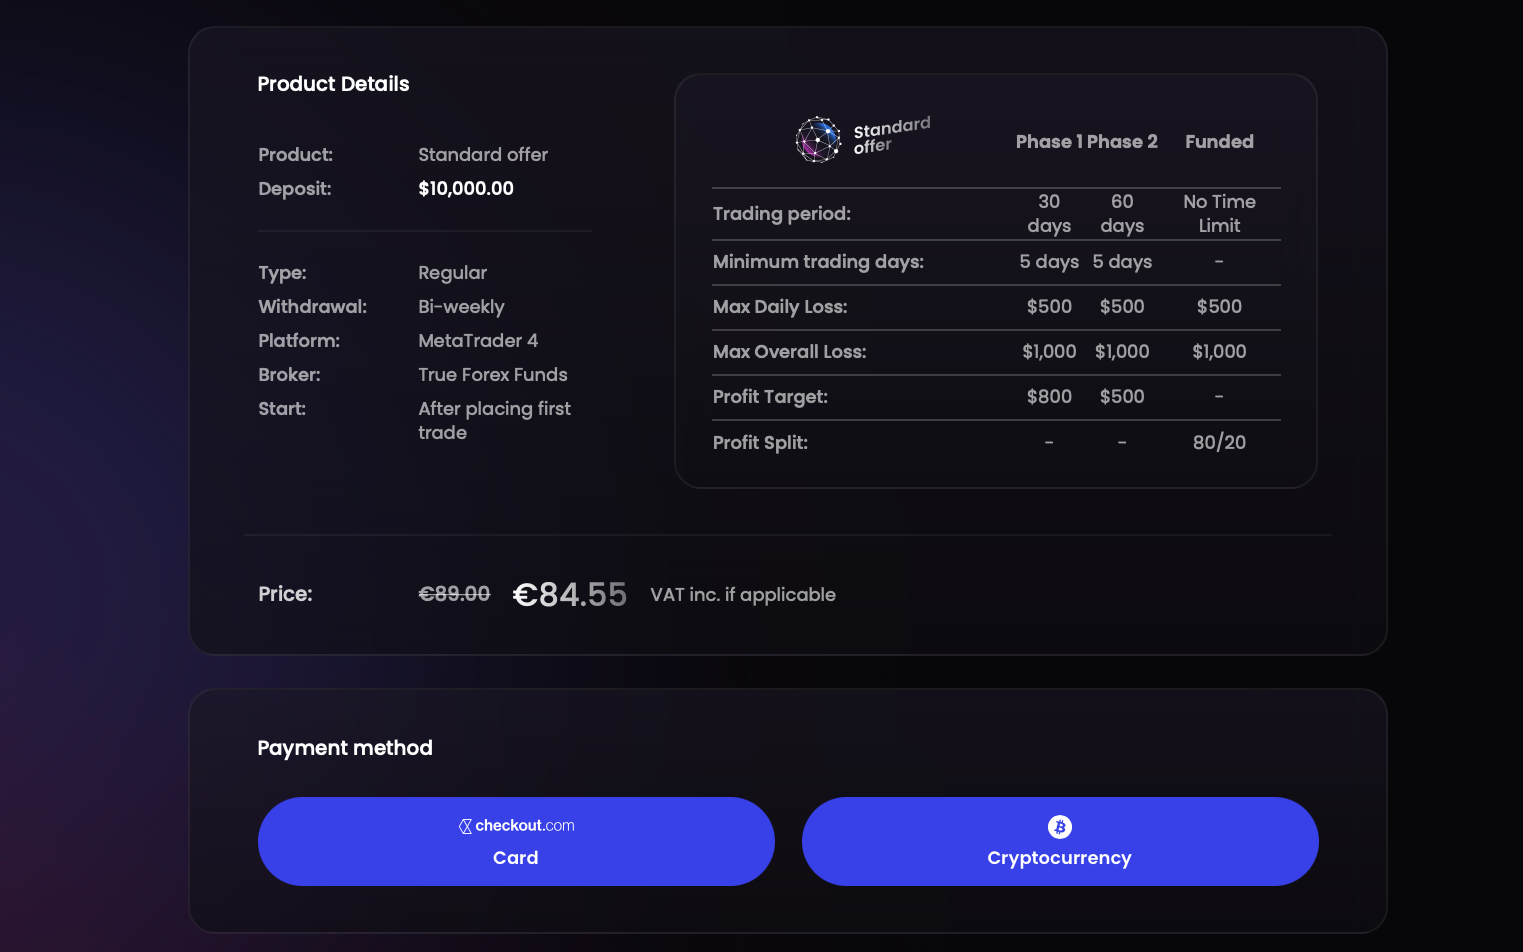The height and width of the screenshot is (952, 1523).
Task: Click the Funded column header
Action: point(1219,142)
